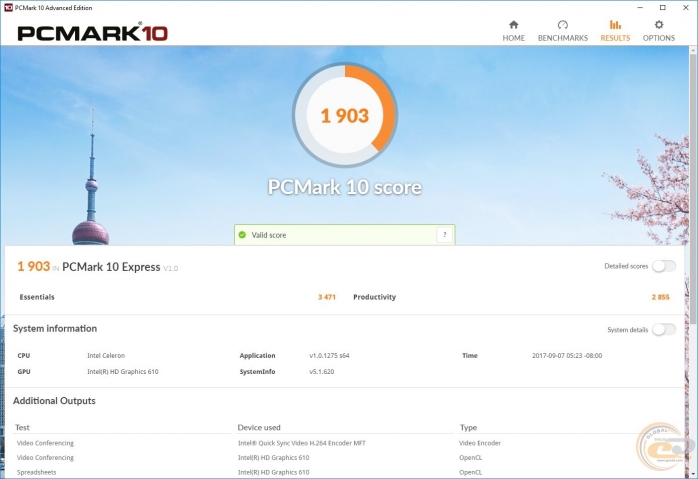This screenshot has width=698, height=479.
Task: Click the Productivity score 2 855
Action: point(661,297)
